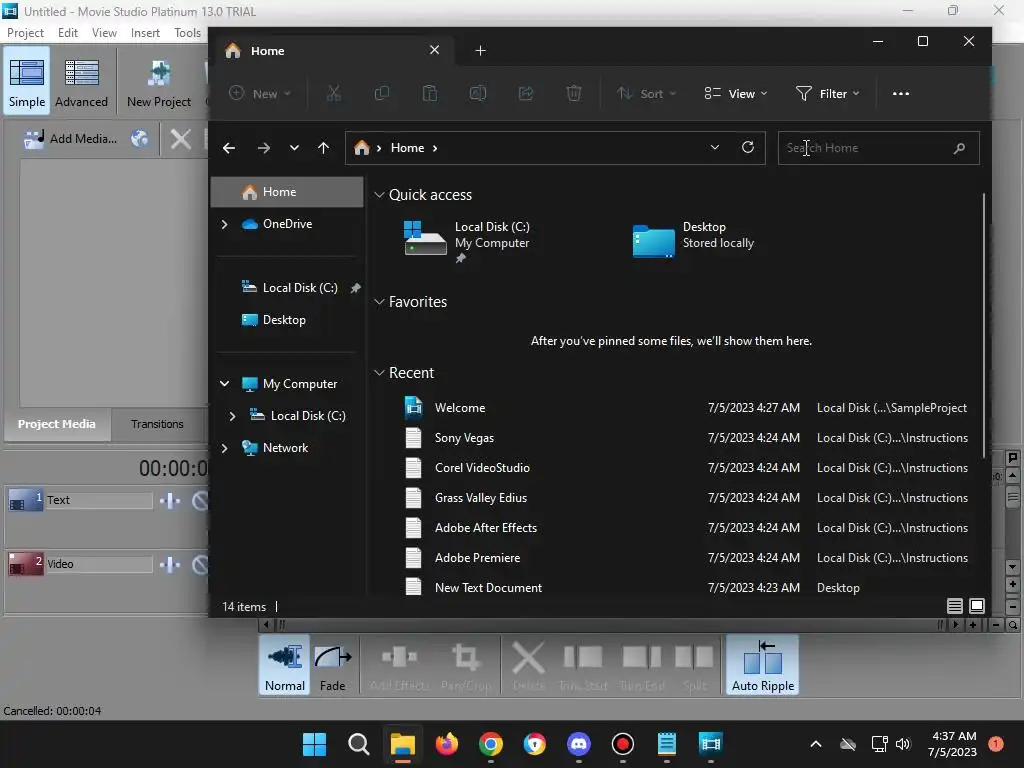Click the remove media X icon

[x=180, y=138]
